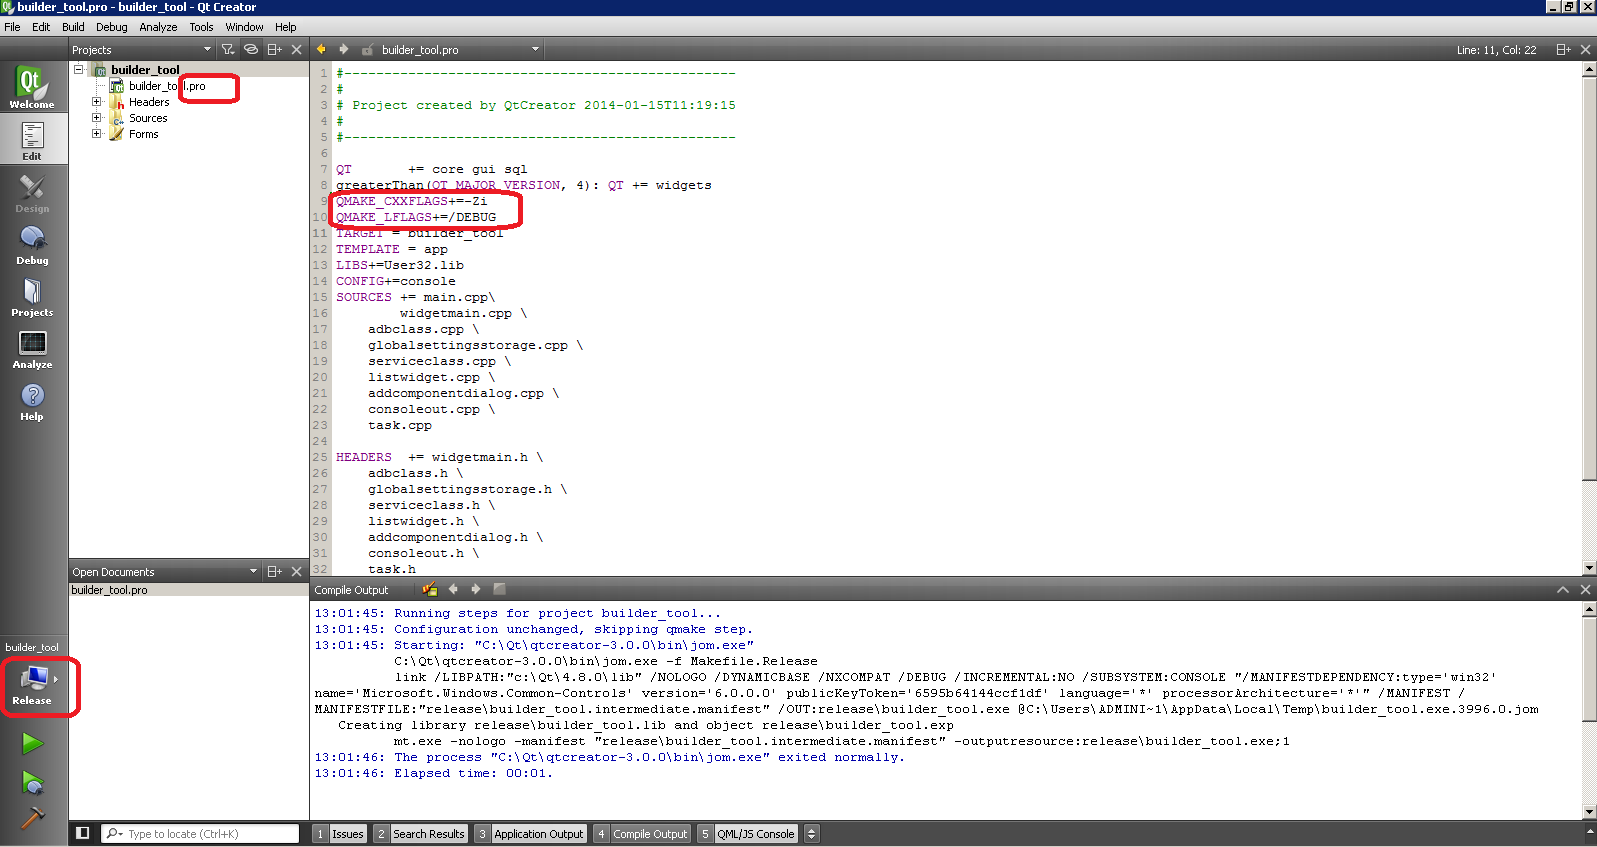Open the Edit menu
Screen dimensions: 1597x847
point(41,27)
